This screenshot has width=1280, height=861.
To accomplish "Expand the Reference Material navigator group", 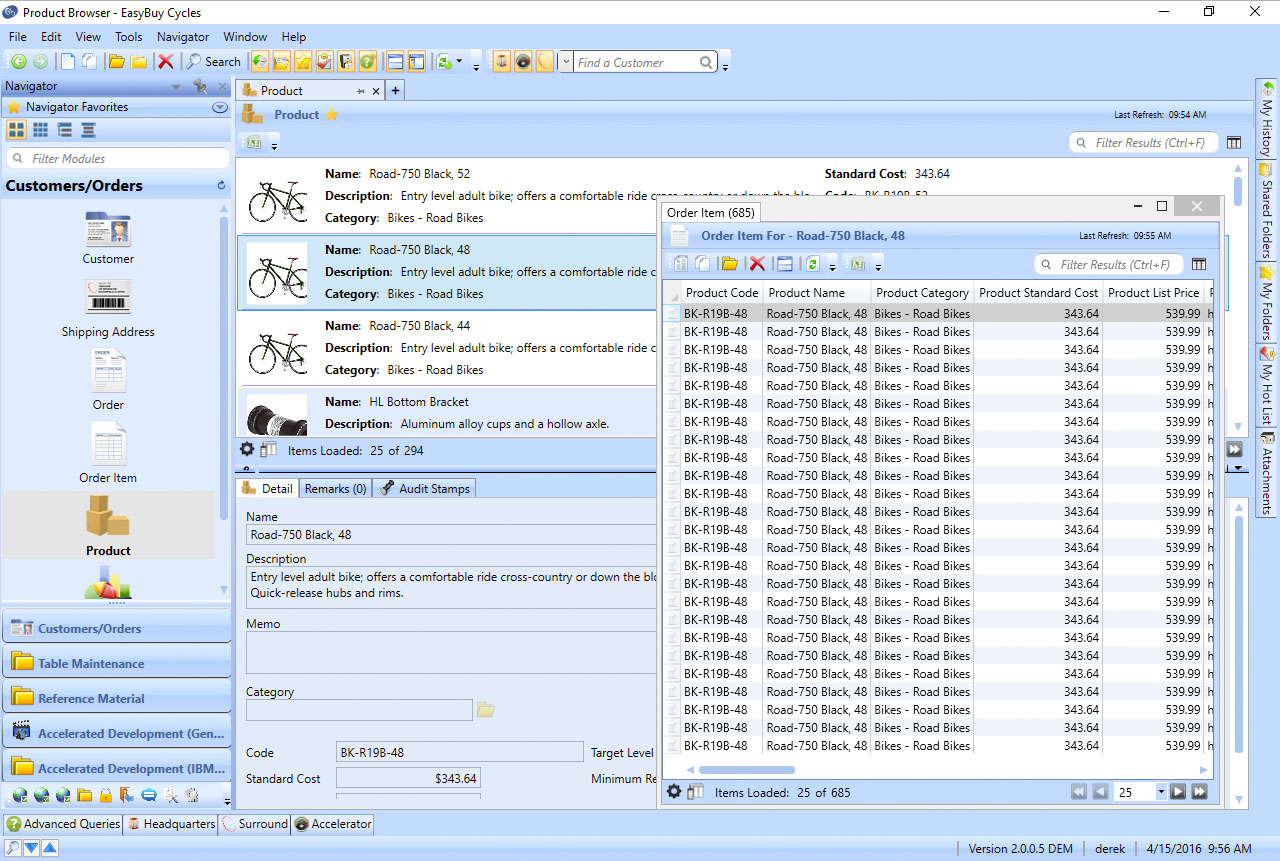I will coord(117,698).
